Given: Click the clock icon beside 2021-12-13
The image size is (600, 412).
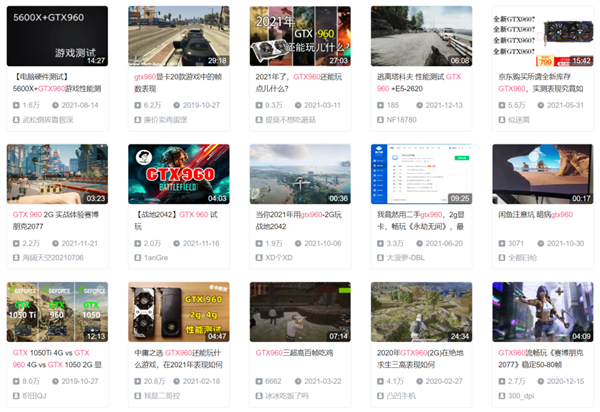Looking at the screenshot, I should tap(419, 105).
